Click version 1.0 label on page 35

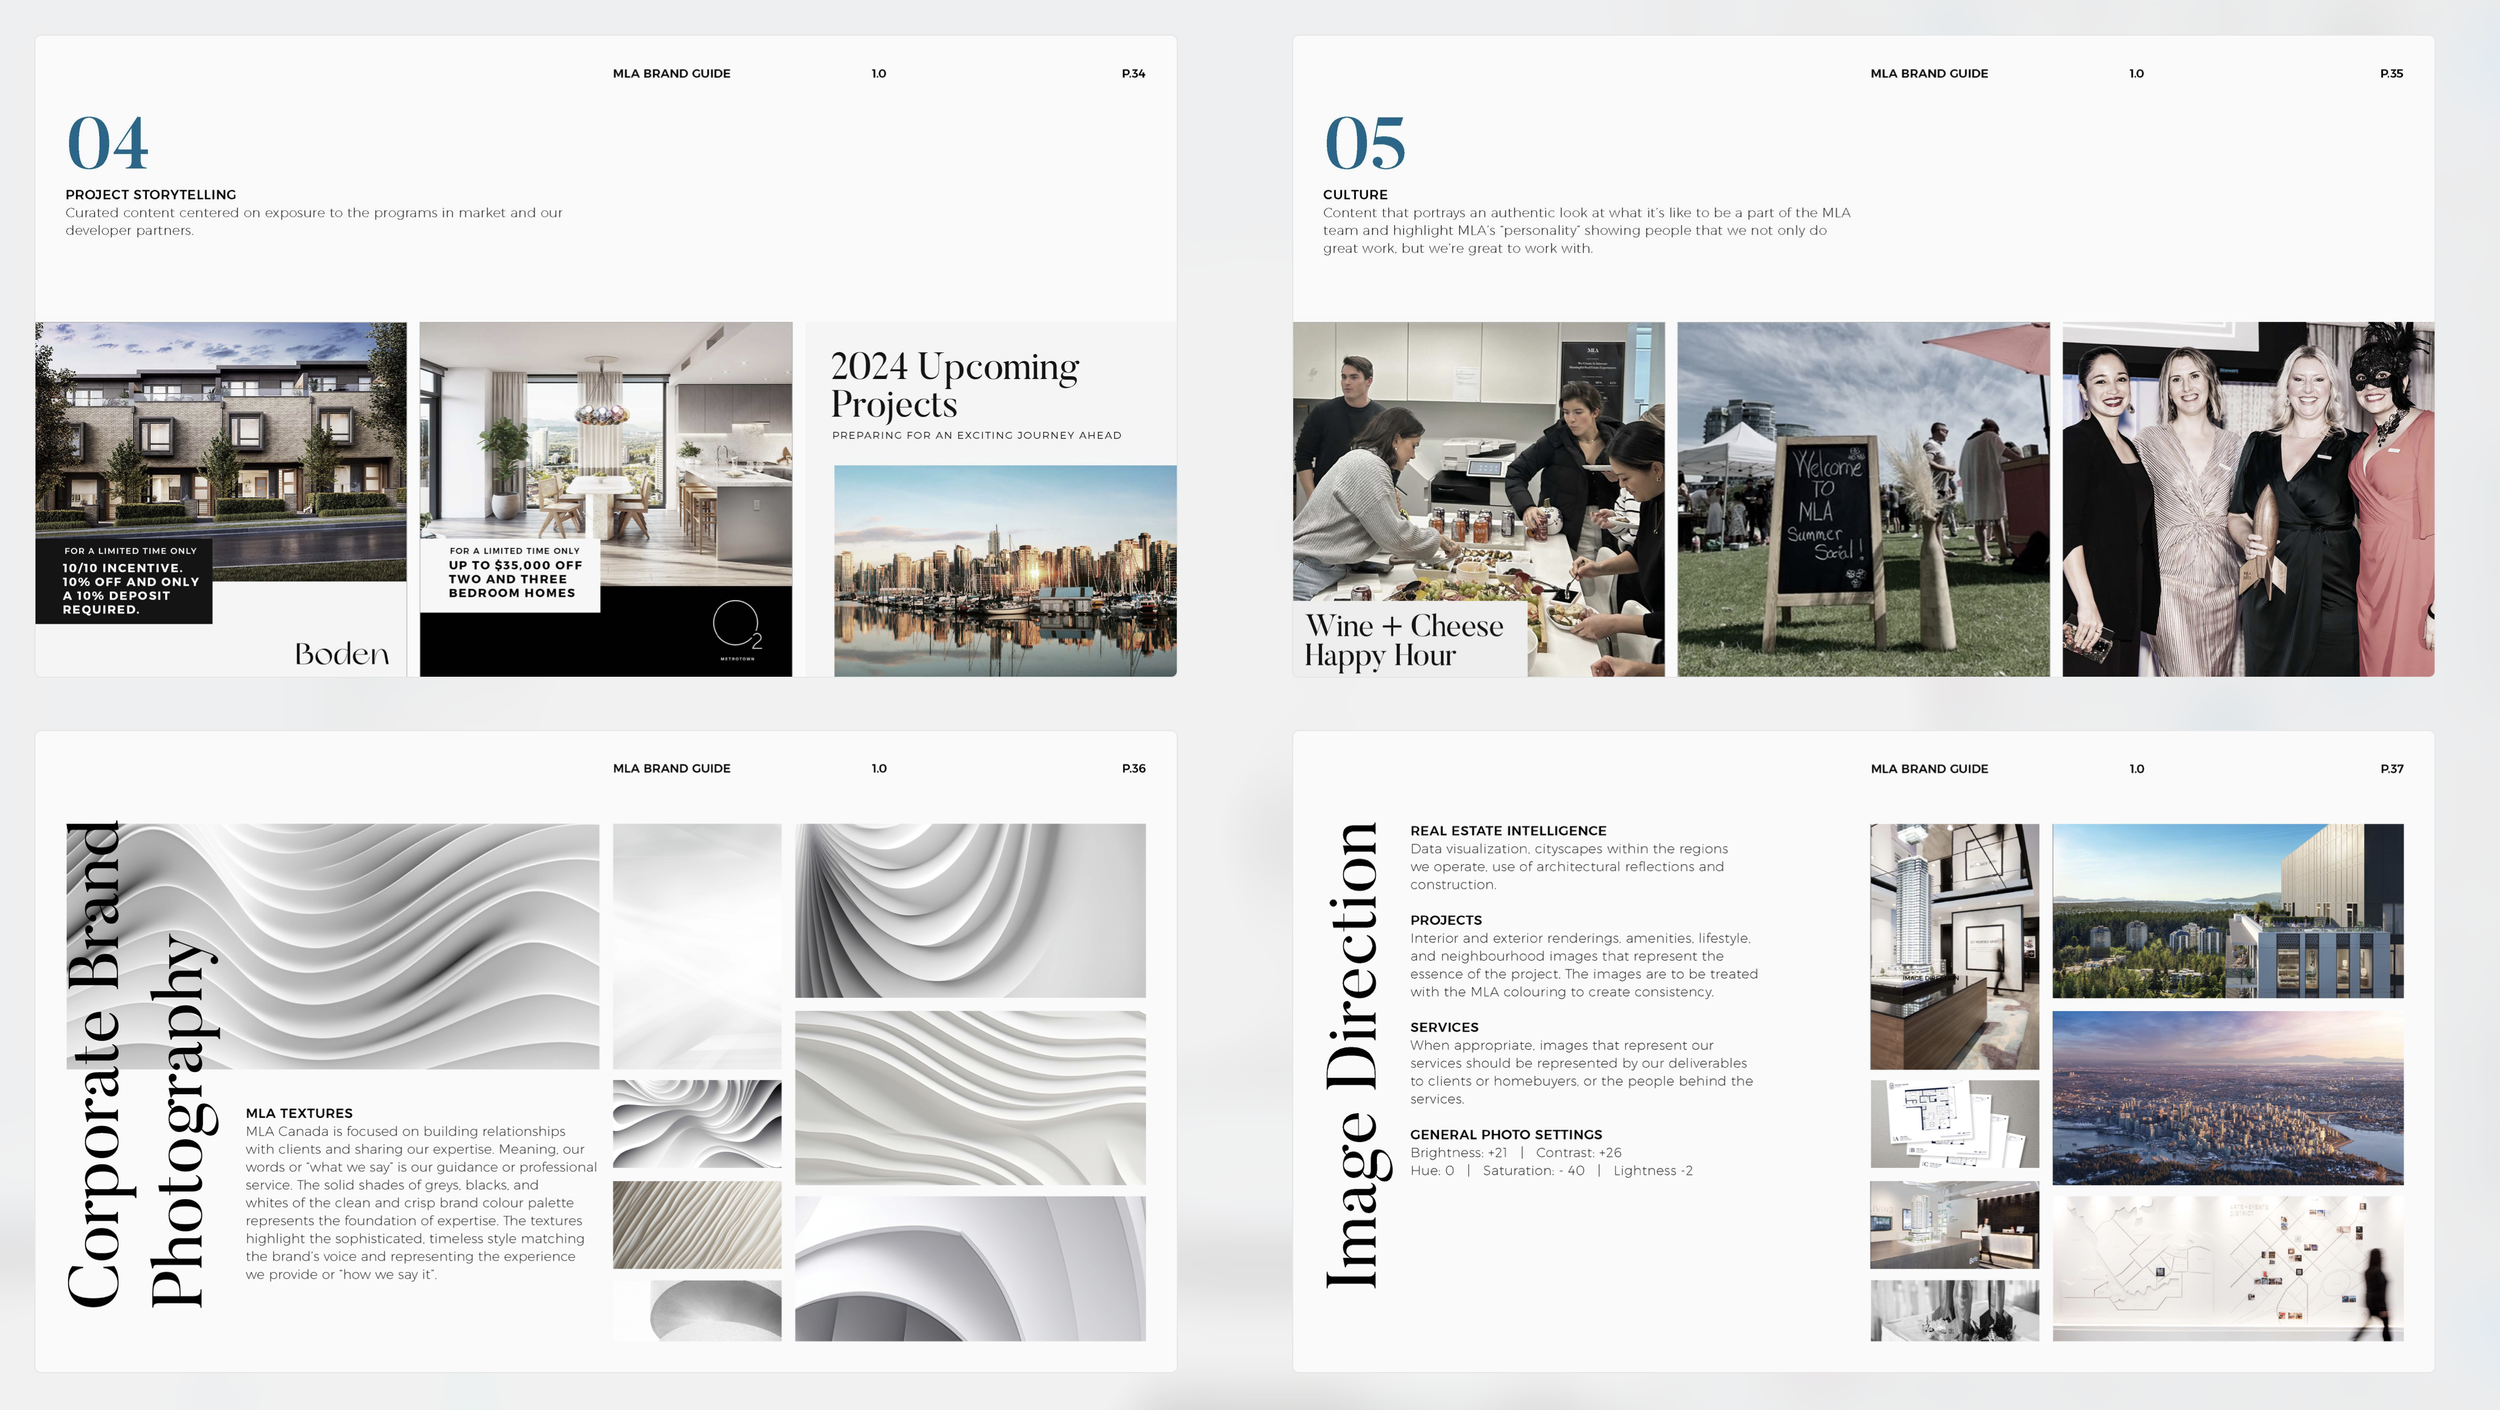coord(2136,74)
